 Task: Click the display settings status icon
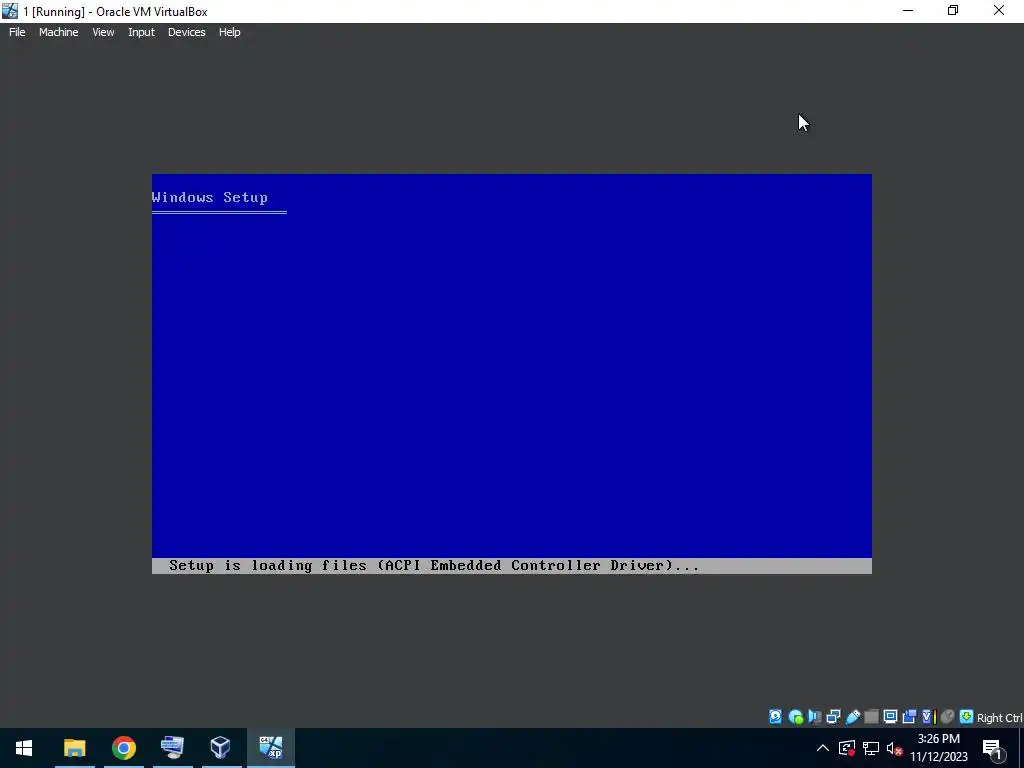click(890, 717)
